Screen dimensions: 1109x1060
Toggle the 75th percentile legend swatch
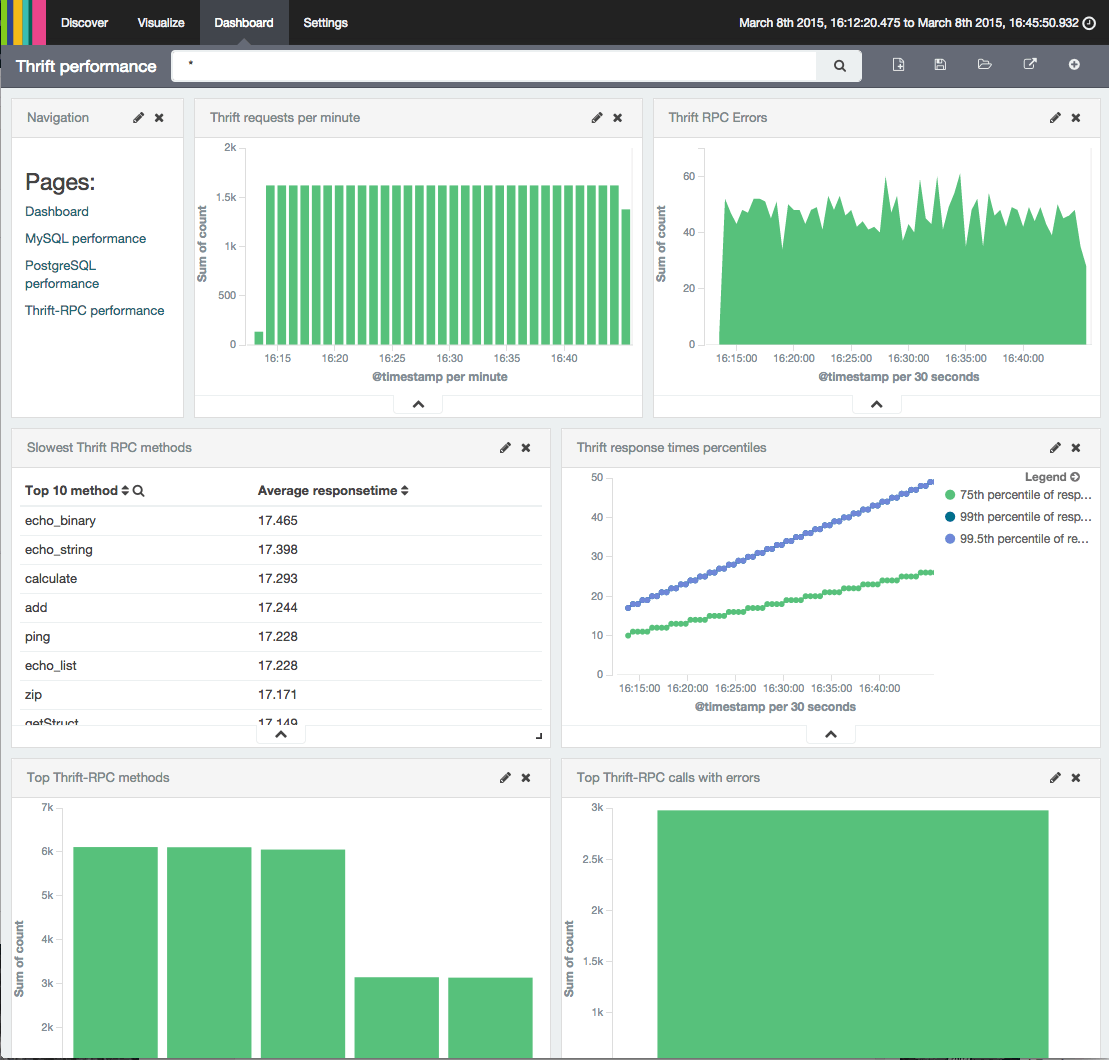click(x=950, y=495)
